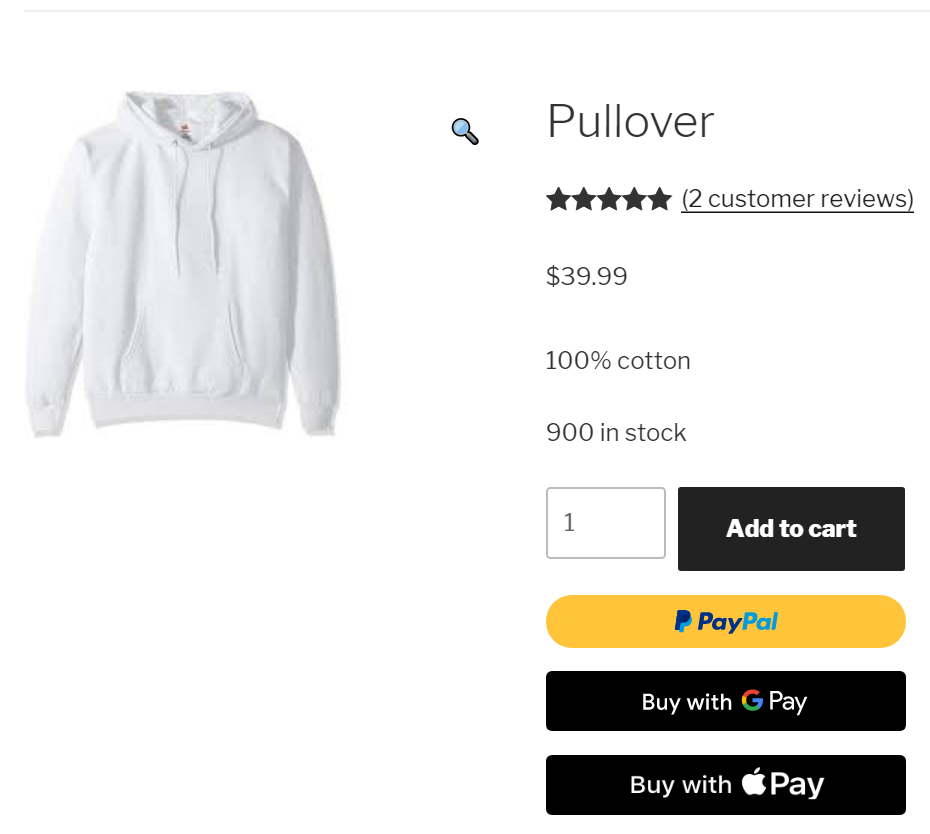Viewport: 930px width, 834px height.
Task: Click the 100% cotton description
Action: point(618,360)
